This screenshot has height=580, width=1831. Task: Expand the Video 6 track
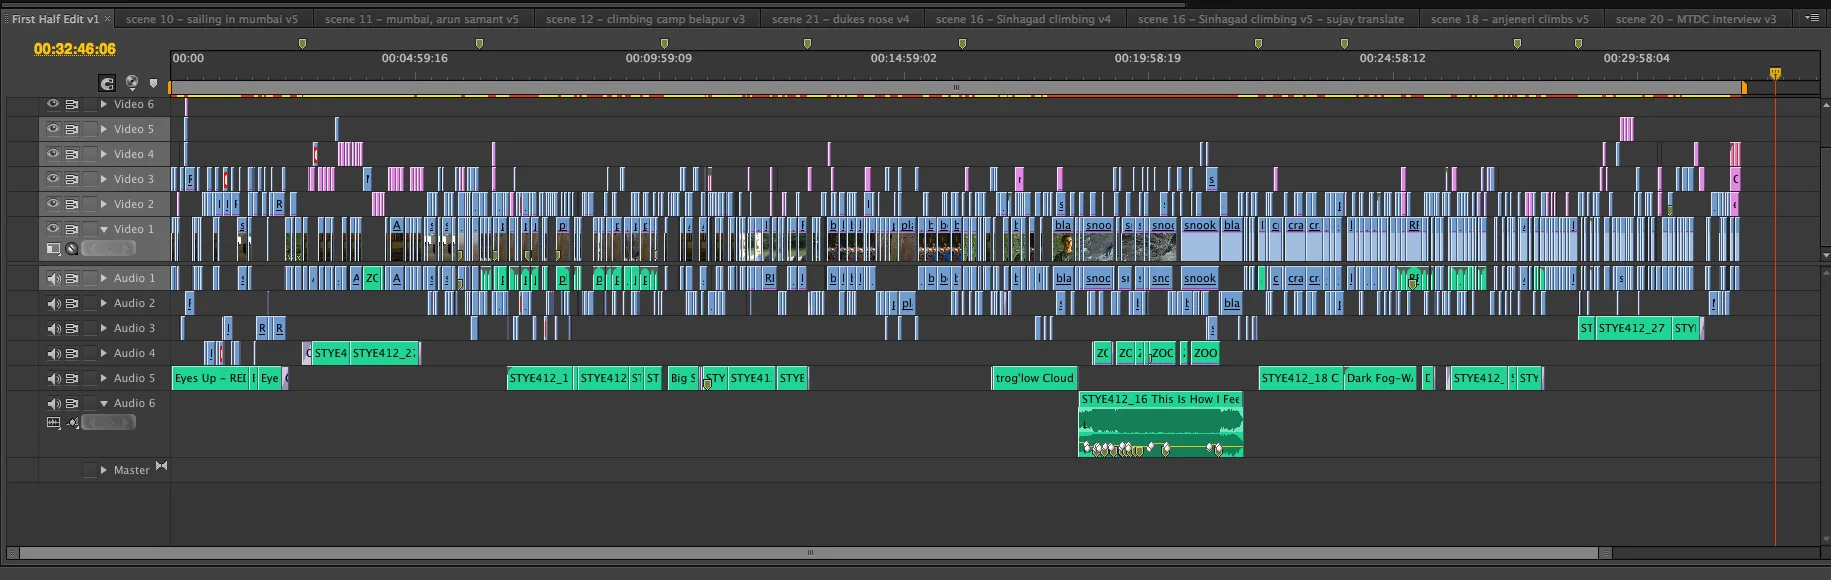pyautogui.click(x=103, y=104)
